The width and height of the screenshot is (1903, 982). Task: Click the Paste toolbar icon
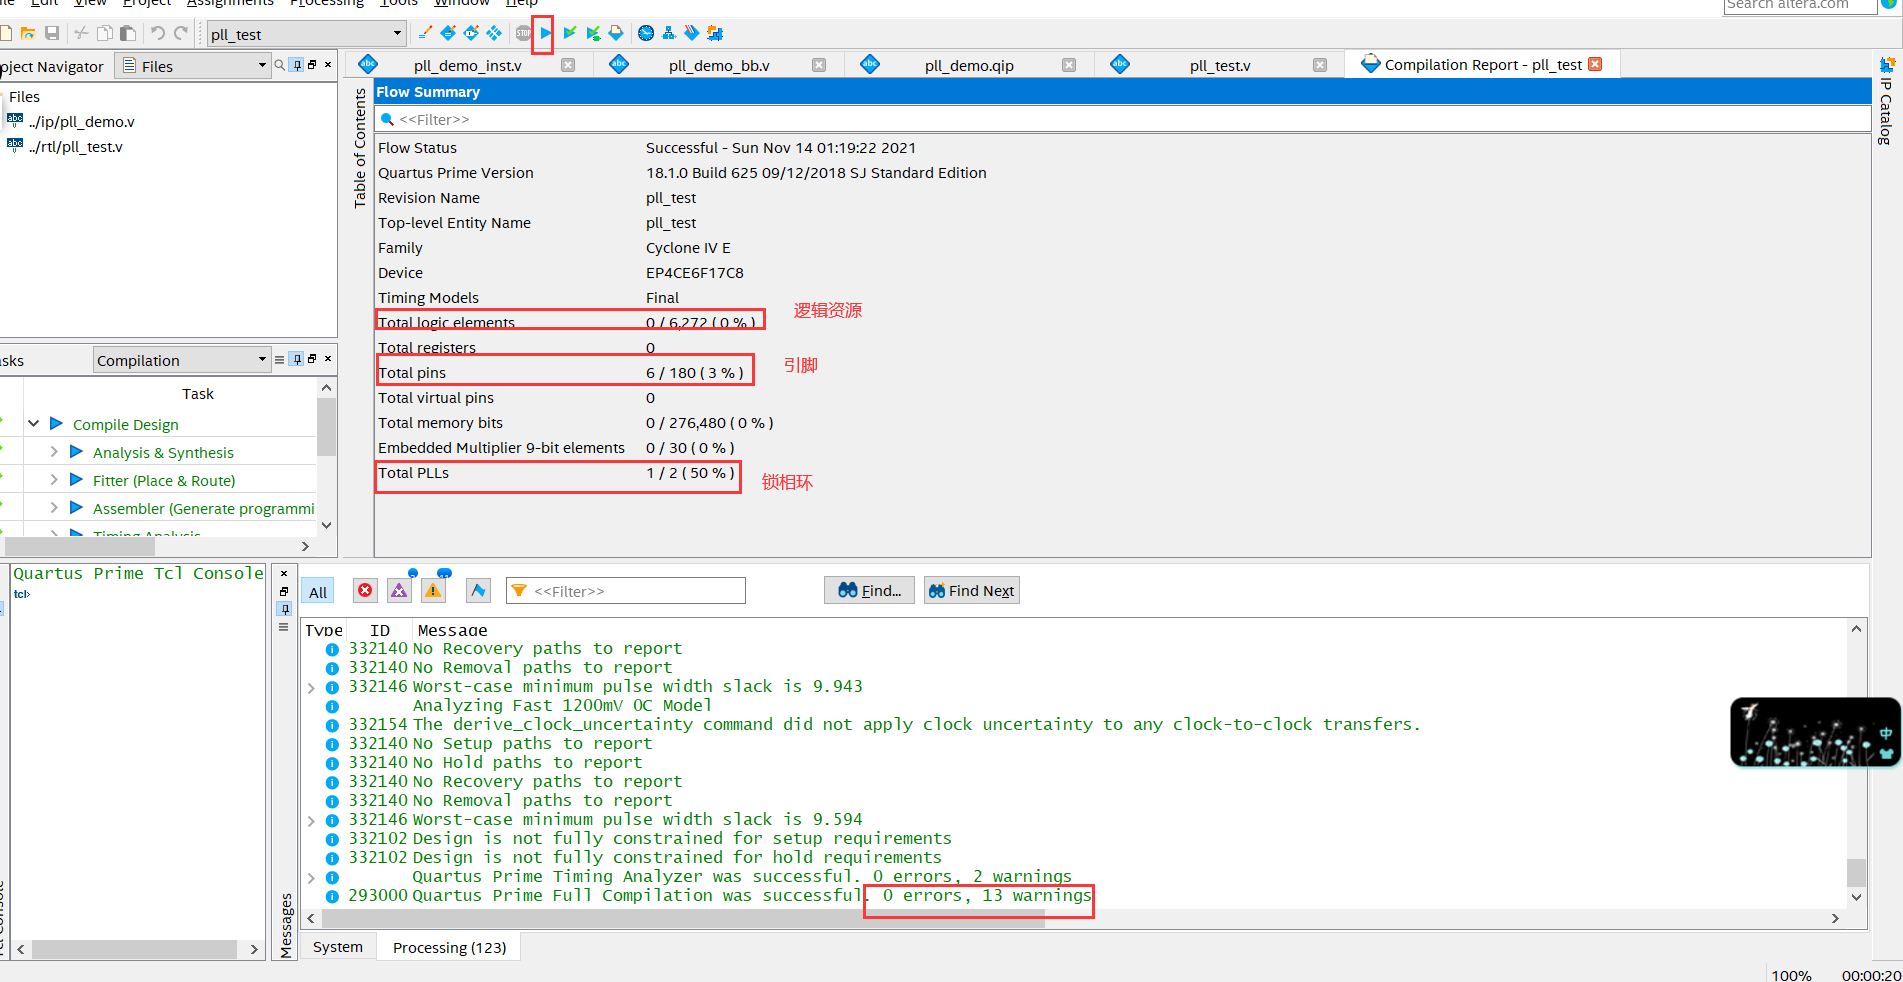pos(128,33)
